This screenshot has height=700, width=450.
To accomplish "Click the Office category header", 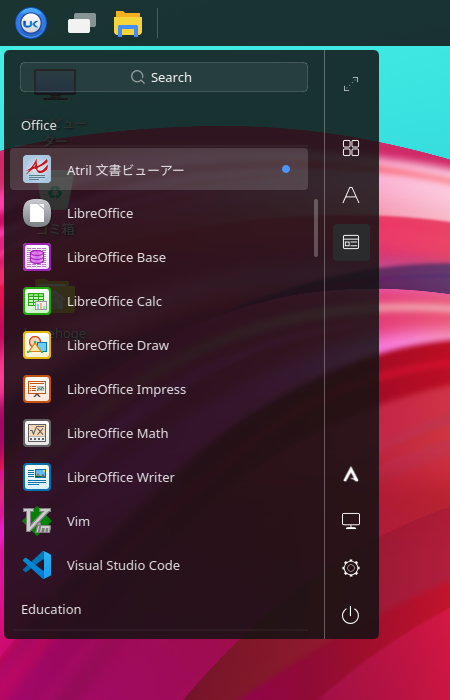I will 39,125.
